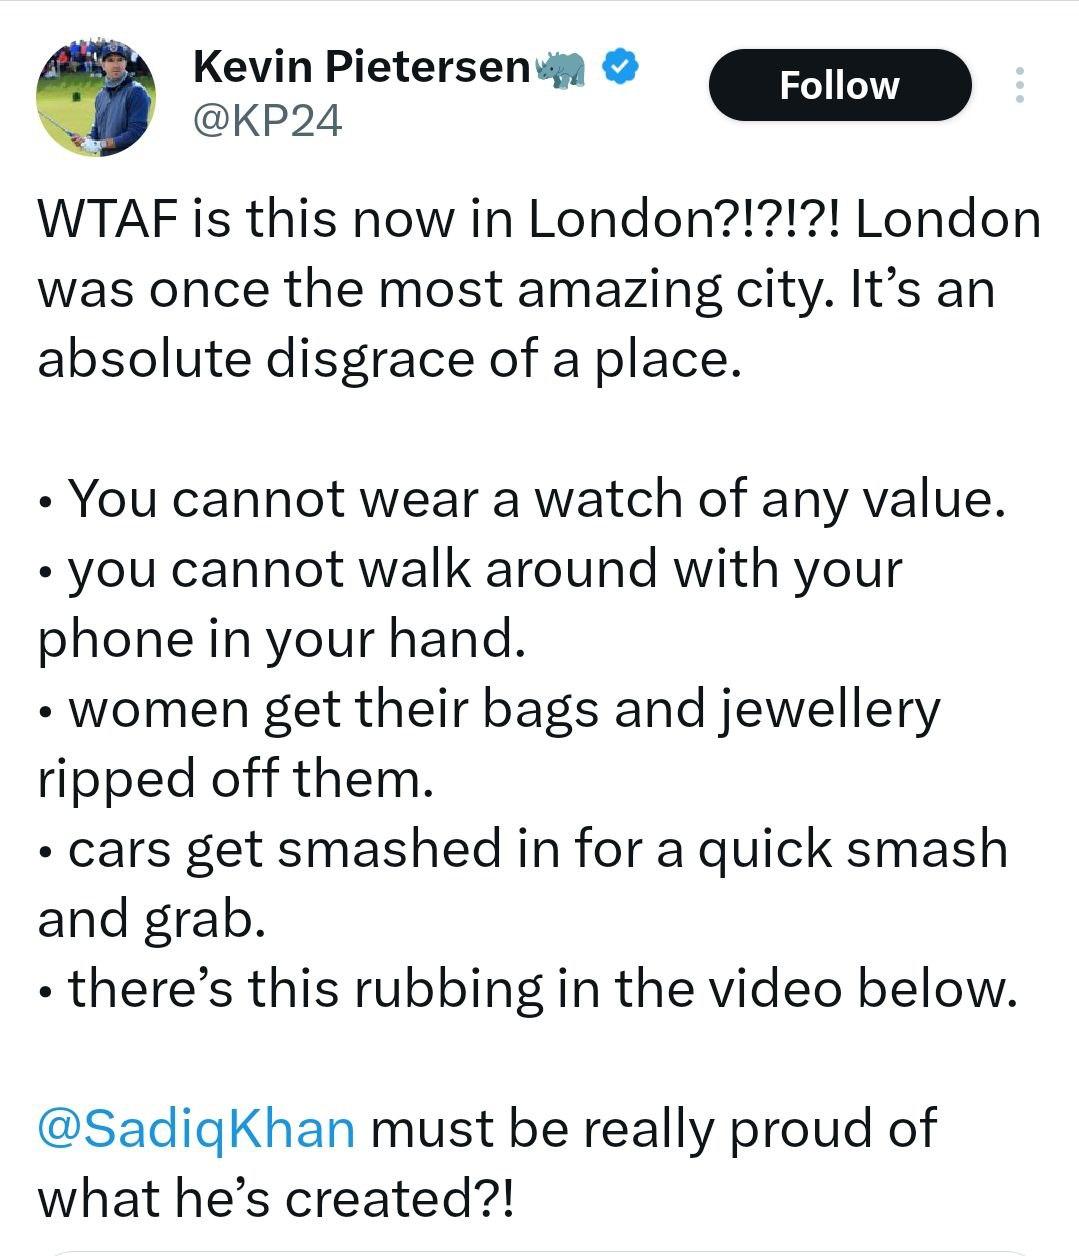The width and height of the screenshot is (1079, 1256).
Task: Select the 'rubbing in the video below' bullet
Action: tap(527, 989)
